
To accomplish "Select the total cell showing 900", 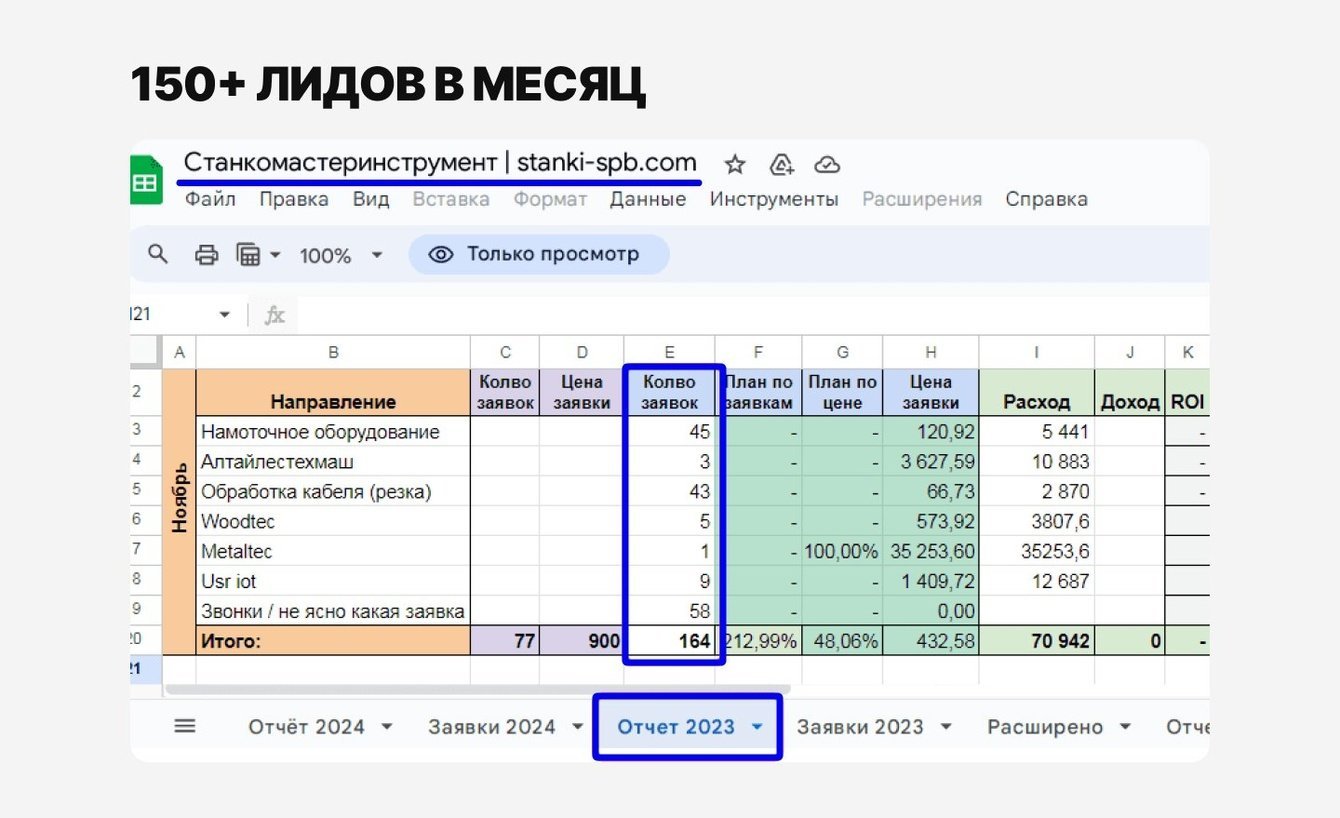I will [x=581, y=641].
